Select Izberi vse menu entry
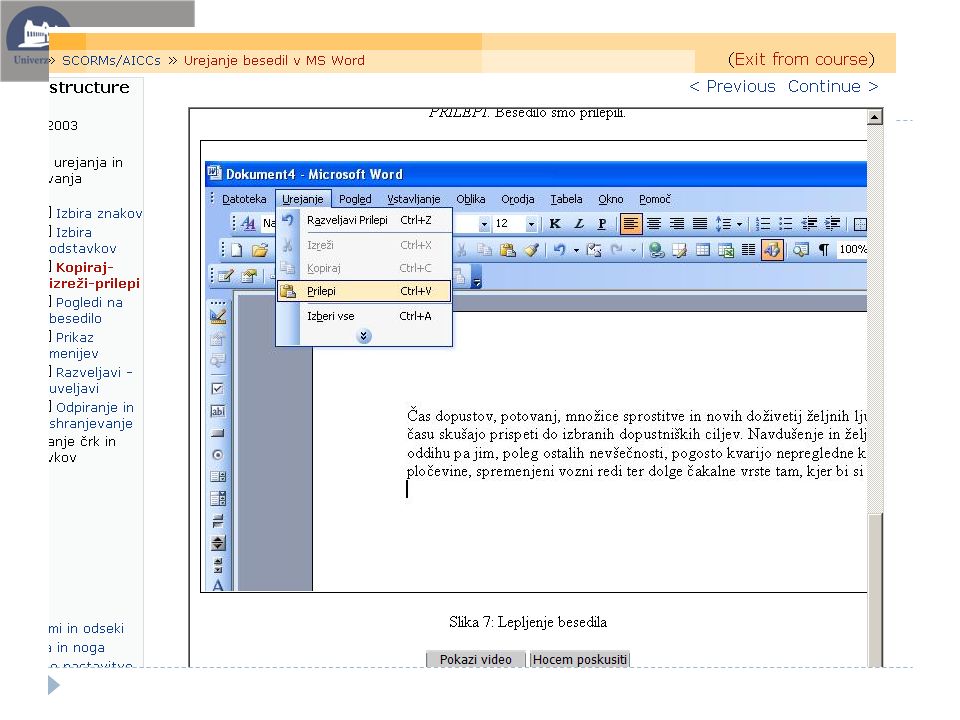 pyautogui.click(x=365, y=317)
